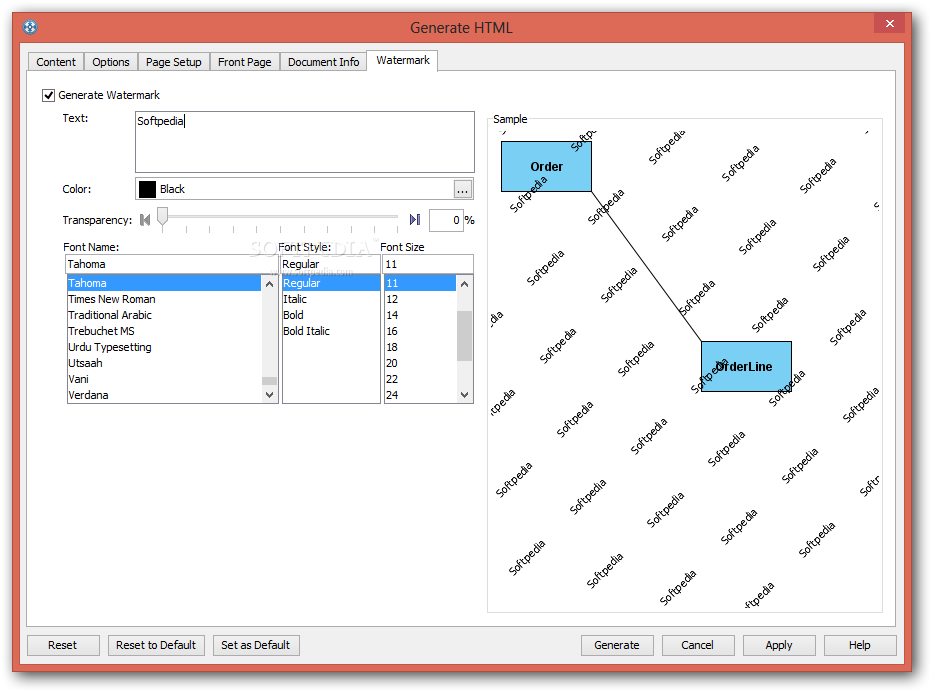Click the Order box in the sample
The image size is (932, 692).
pyautogui.click(x=546, y=166)
